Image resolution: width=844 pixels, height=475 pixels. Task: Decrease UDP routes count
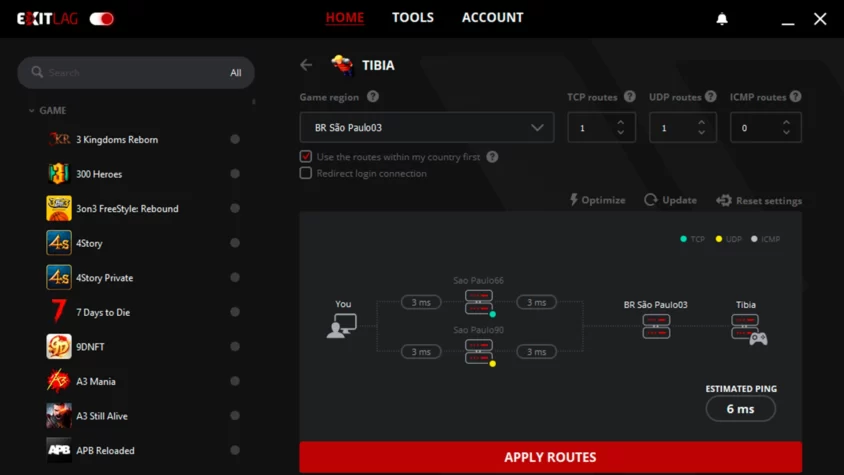pyautogui.click(x=701, y=132)
